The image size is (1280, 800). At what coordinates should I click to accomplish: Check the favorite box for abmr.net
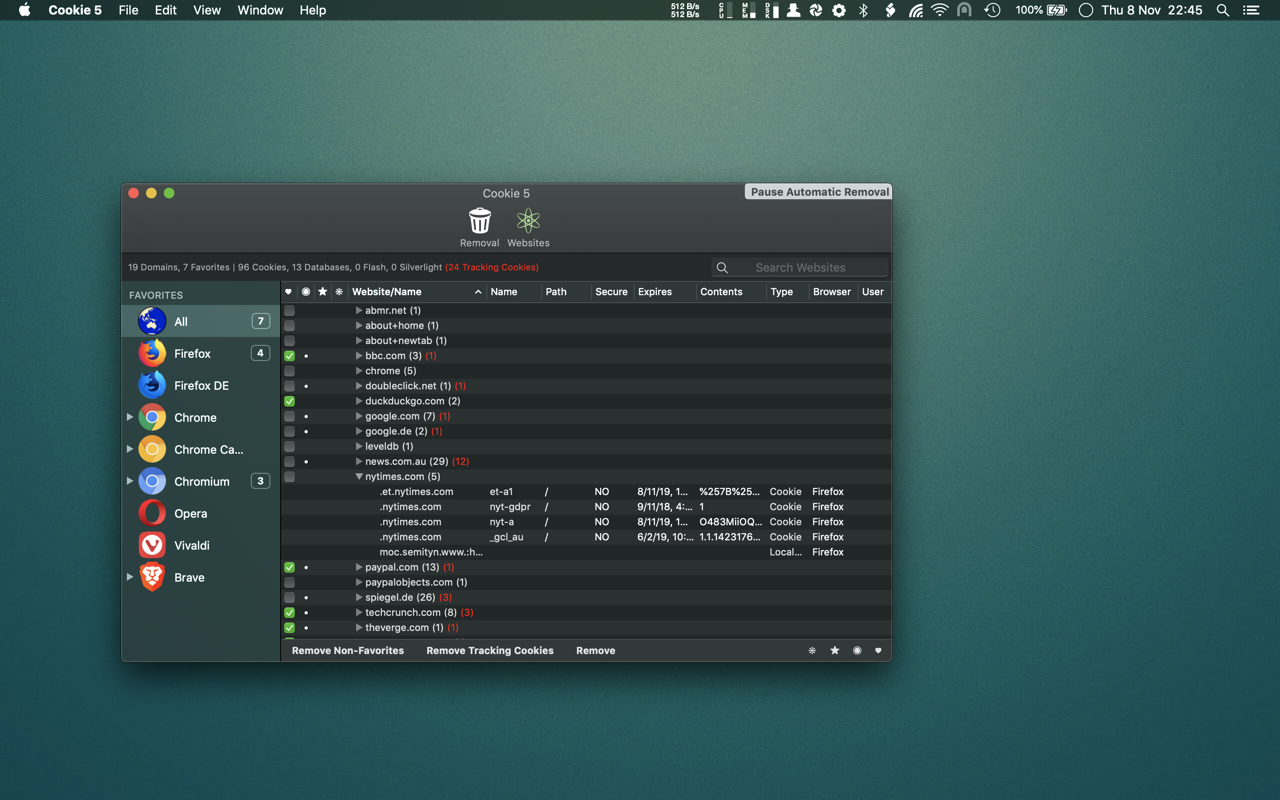pyautogui.click(x=289, y=310)
